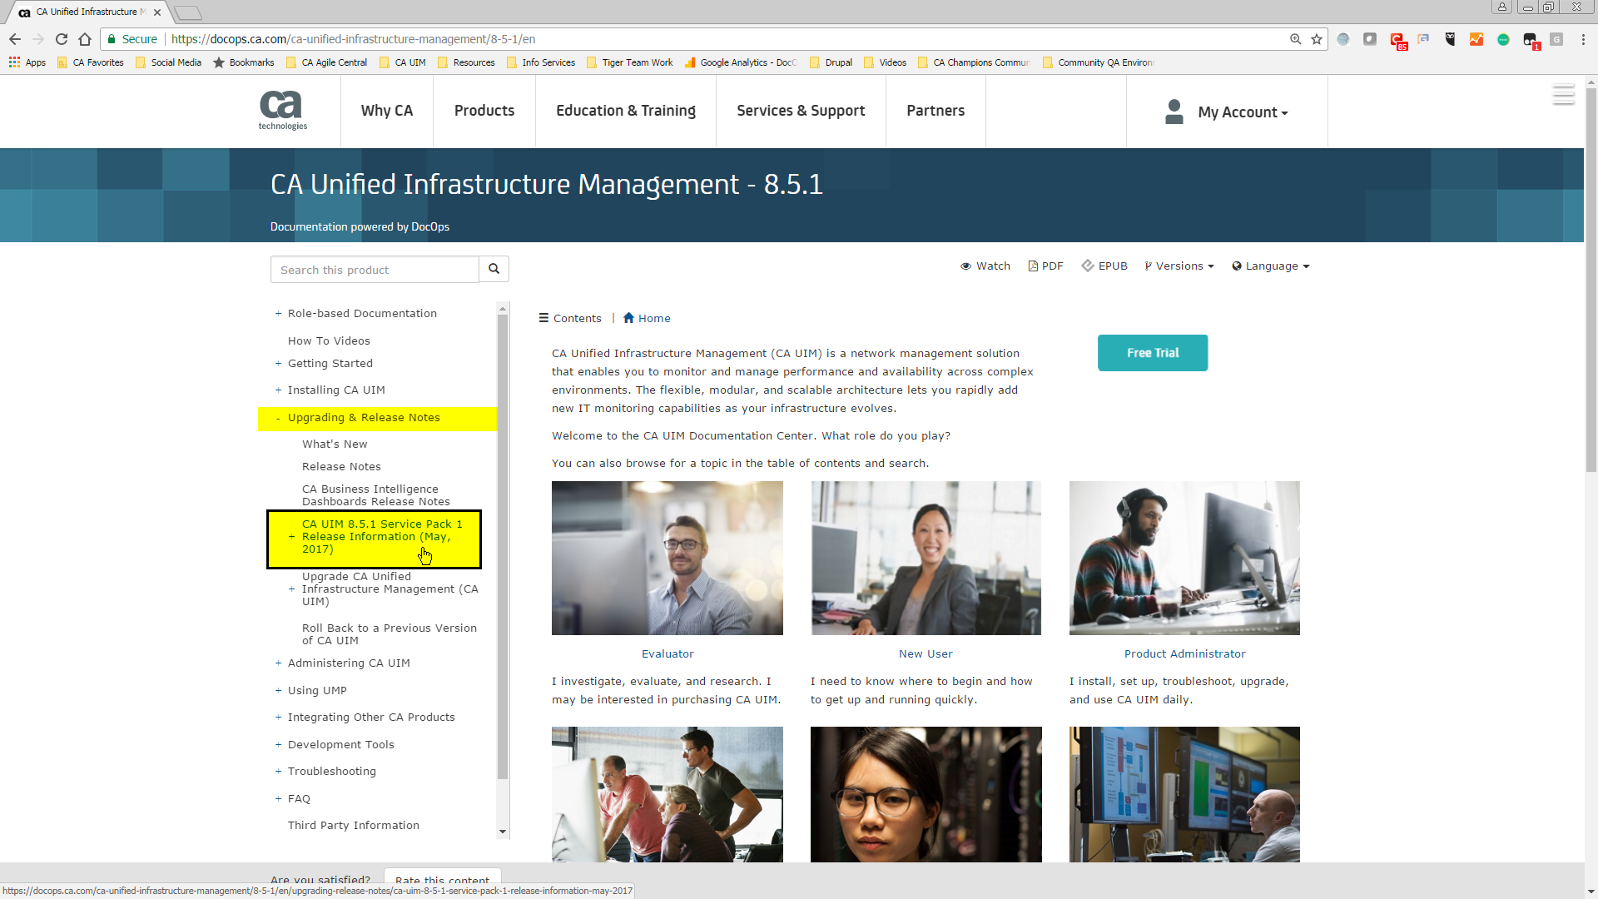The height and width of the screenshot is (899, 1598).
Task: Click Watch this page
Action: [985, 266]
